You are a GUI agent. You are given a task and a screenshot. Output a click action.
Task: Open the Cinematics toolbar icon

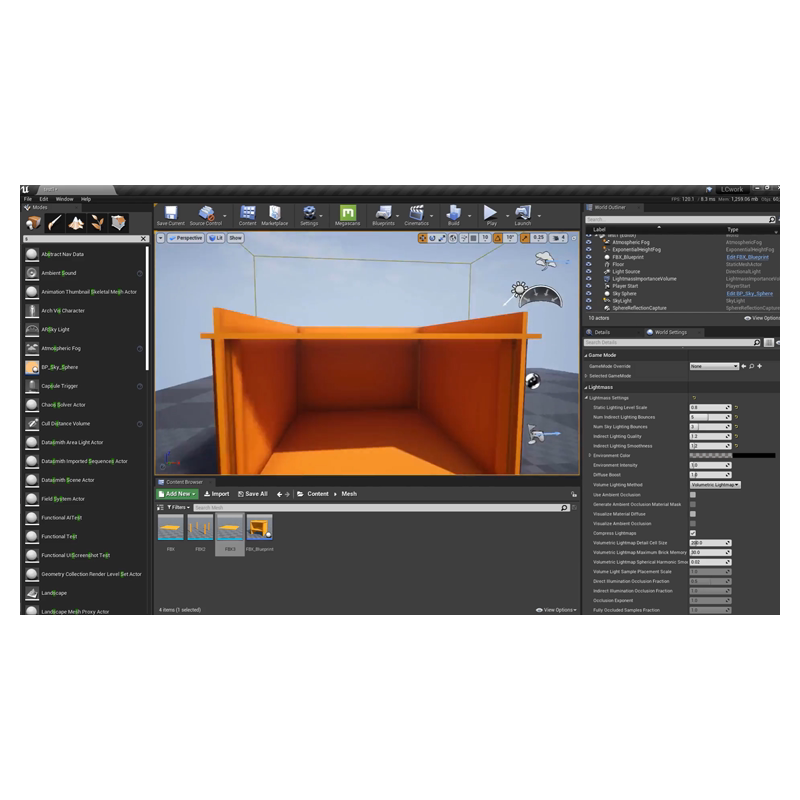(x=416, y=215)
